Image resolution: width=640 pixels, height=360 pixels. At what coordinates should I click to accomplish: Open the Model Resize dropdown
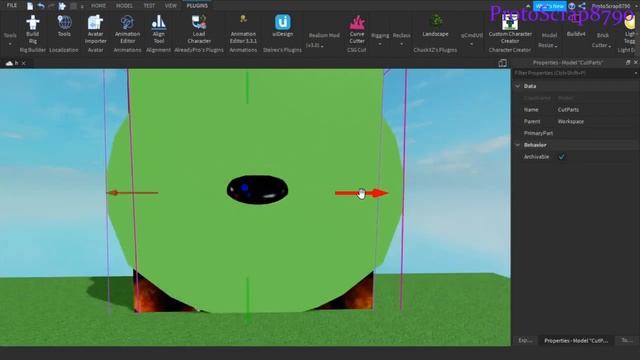coord(549,40)
